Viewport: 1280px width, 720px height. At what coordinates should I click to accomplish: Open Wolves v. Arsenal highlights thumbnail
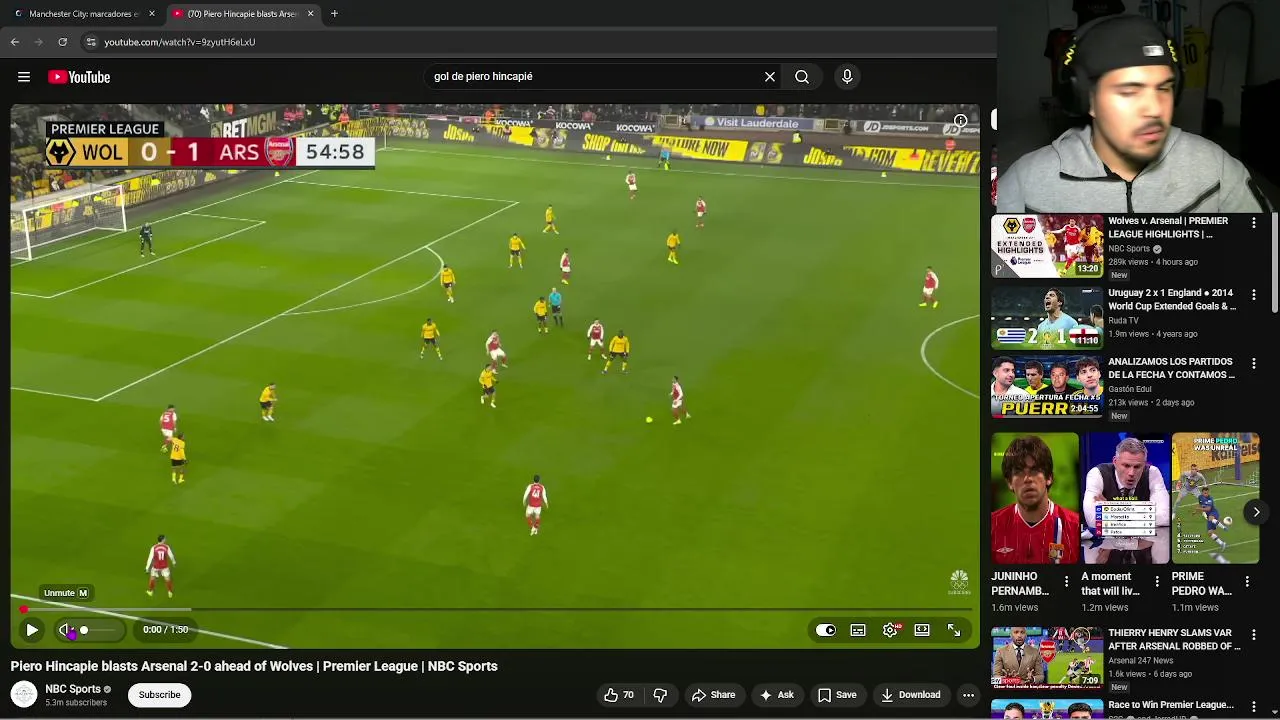tap(1047, 245)
